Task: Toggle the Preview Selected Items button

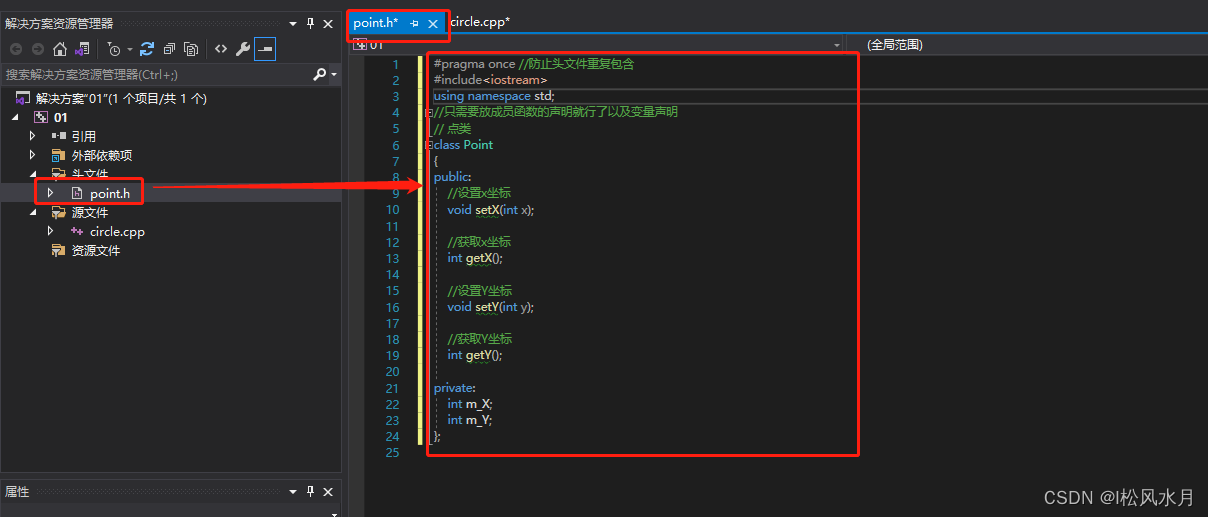Action: pos(265,49)
